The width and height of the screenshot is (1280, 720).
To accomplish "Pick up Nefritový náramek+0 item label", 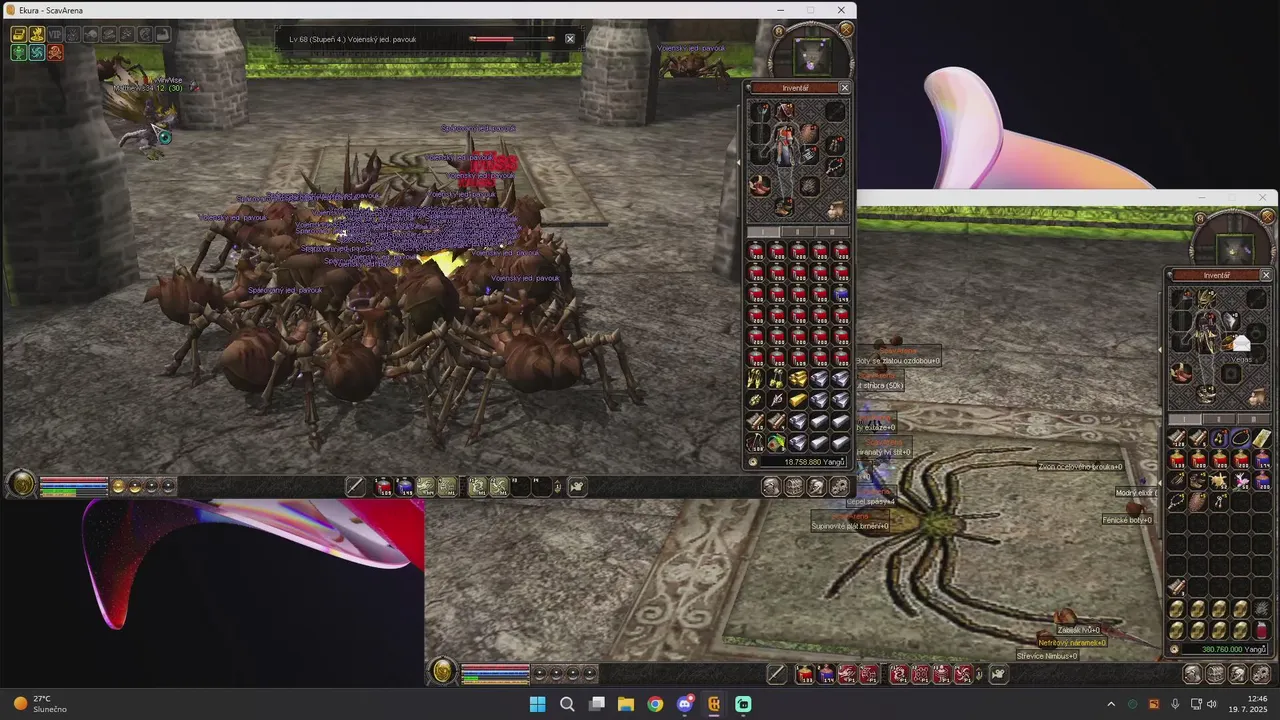I will [x=1071, y=643].
